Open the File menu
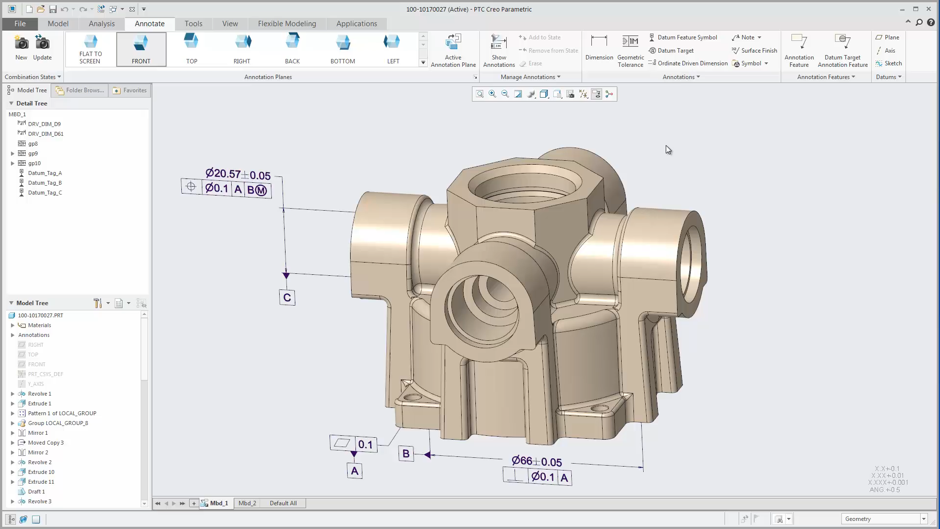940x529 pixels. pyautogui.click(x=20, y=23)
